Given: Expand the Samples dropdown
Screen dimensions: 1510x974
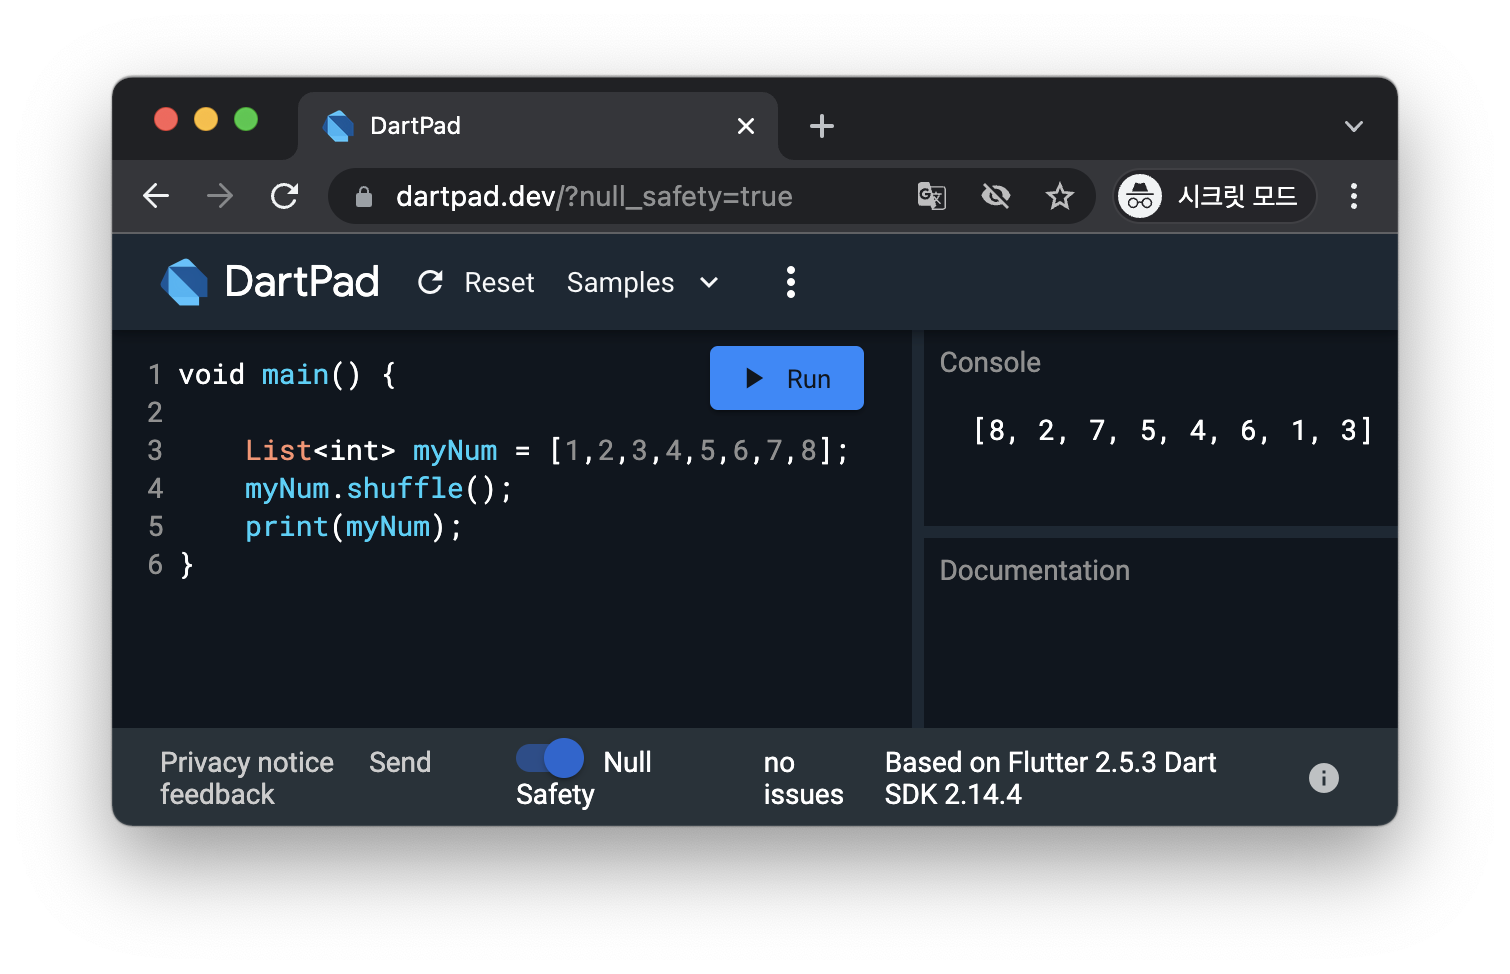Looking at the screenshot, I should [643, 283].
